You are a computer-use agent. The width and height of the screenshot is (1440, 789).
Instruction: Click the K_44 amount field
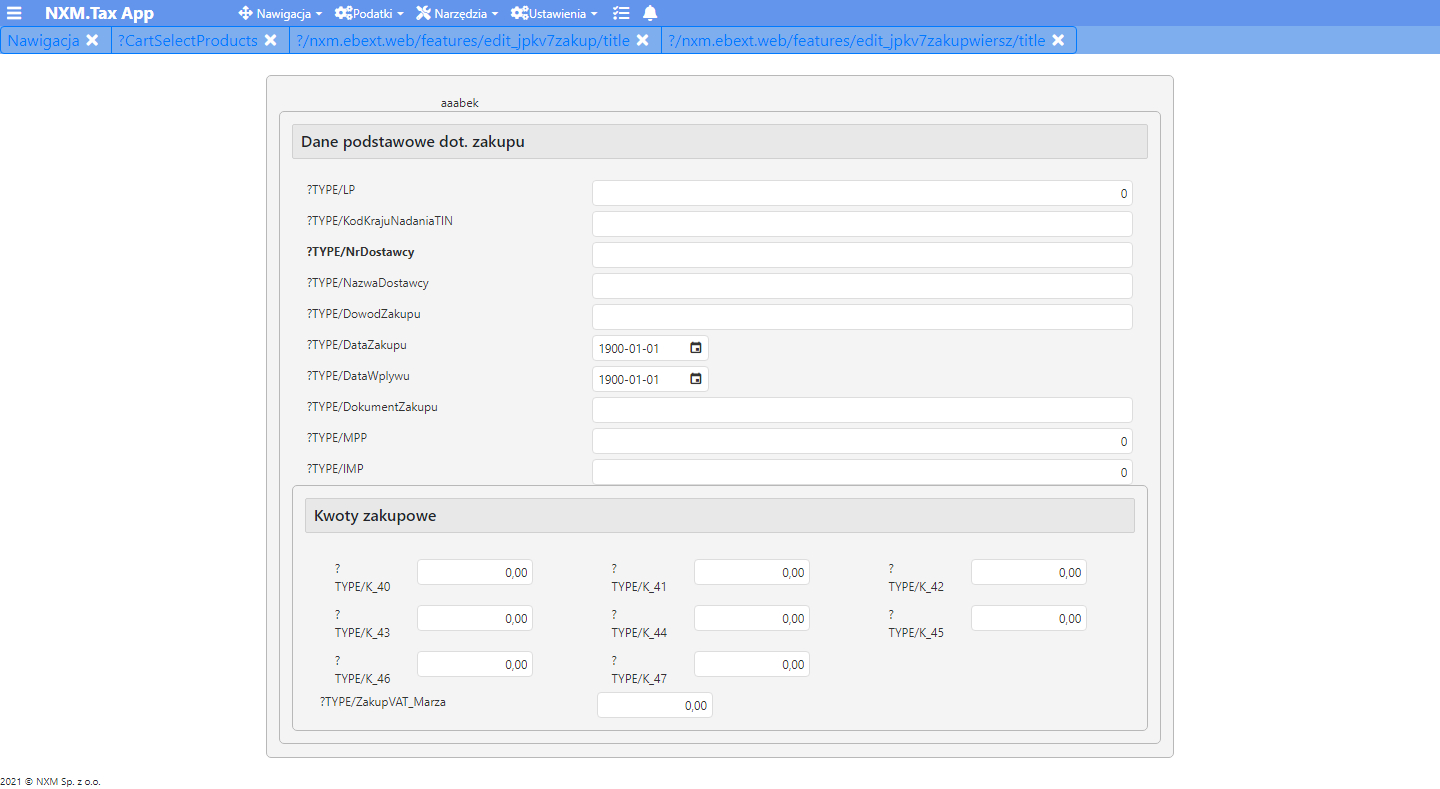point(752,618)
